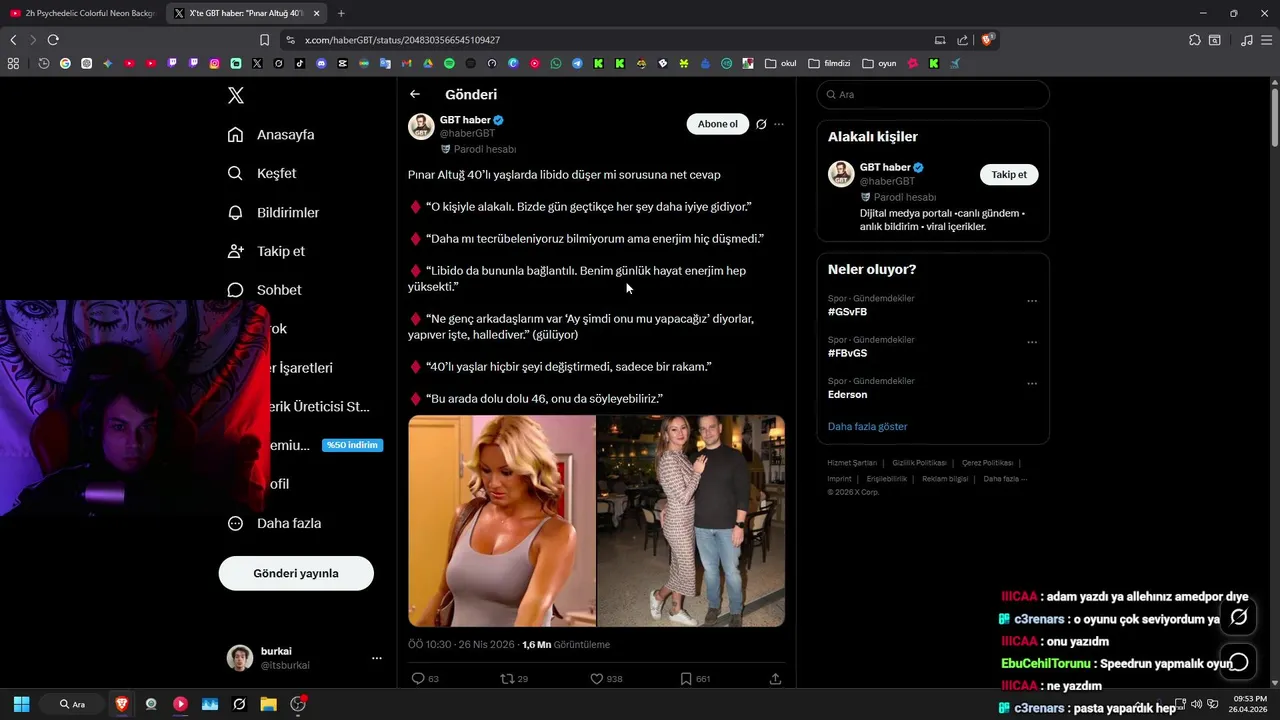Open the filmdizi bookmarks folder
This screenshot has height=720, width=1280.
[829, 63]
